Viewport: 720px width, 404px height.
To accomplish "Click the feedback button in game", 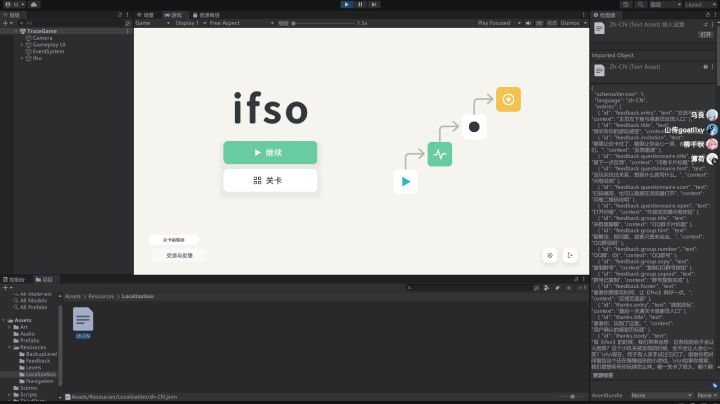I will (x=179, y=255).
